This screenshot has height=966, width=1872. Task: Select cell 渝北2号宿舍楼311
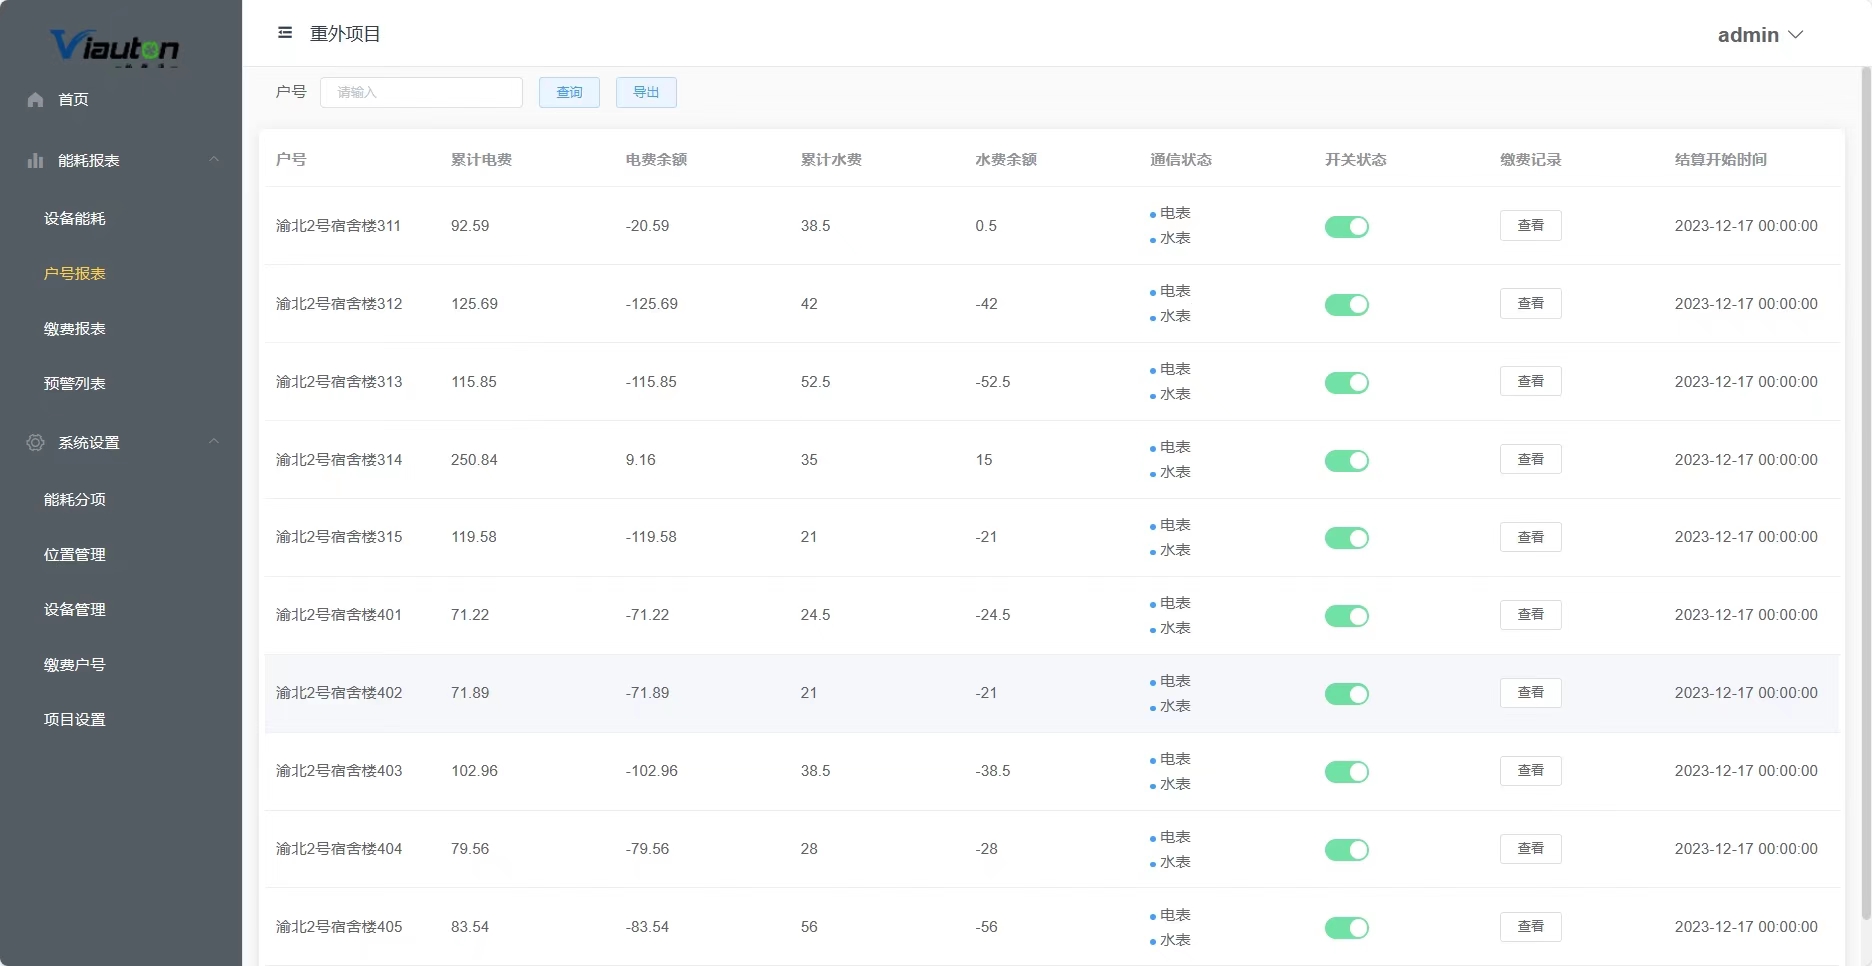tap(338, 226)
